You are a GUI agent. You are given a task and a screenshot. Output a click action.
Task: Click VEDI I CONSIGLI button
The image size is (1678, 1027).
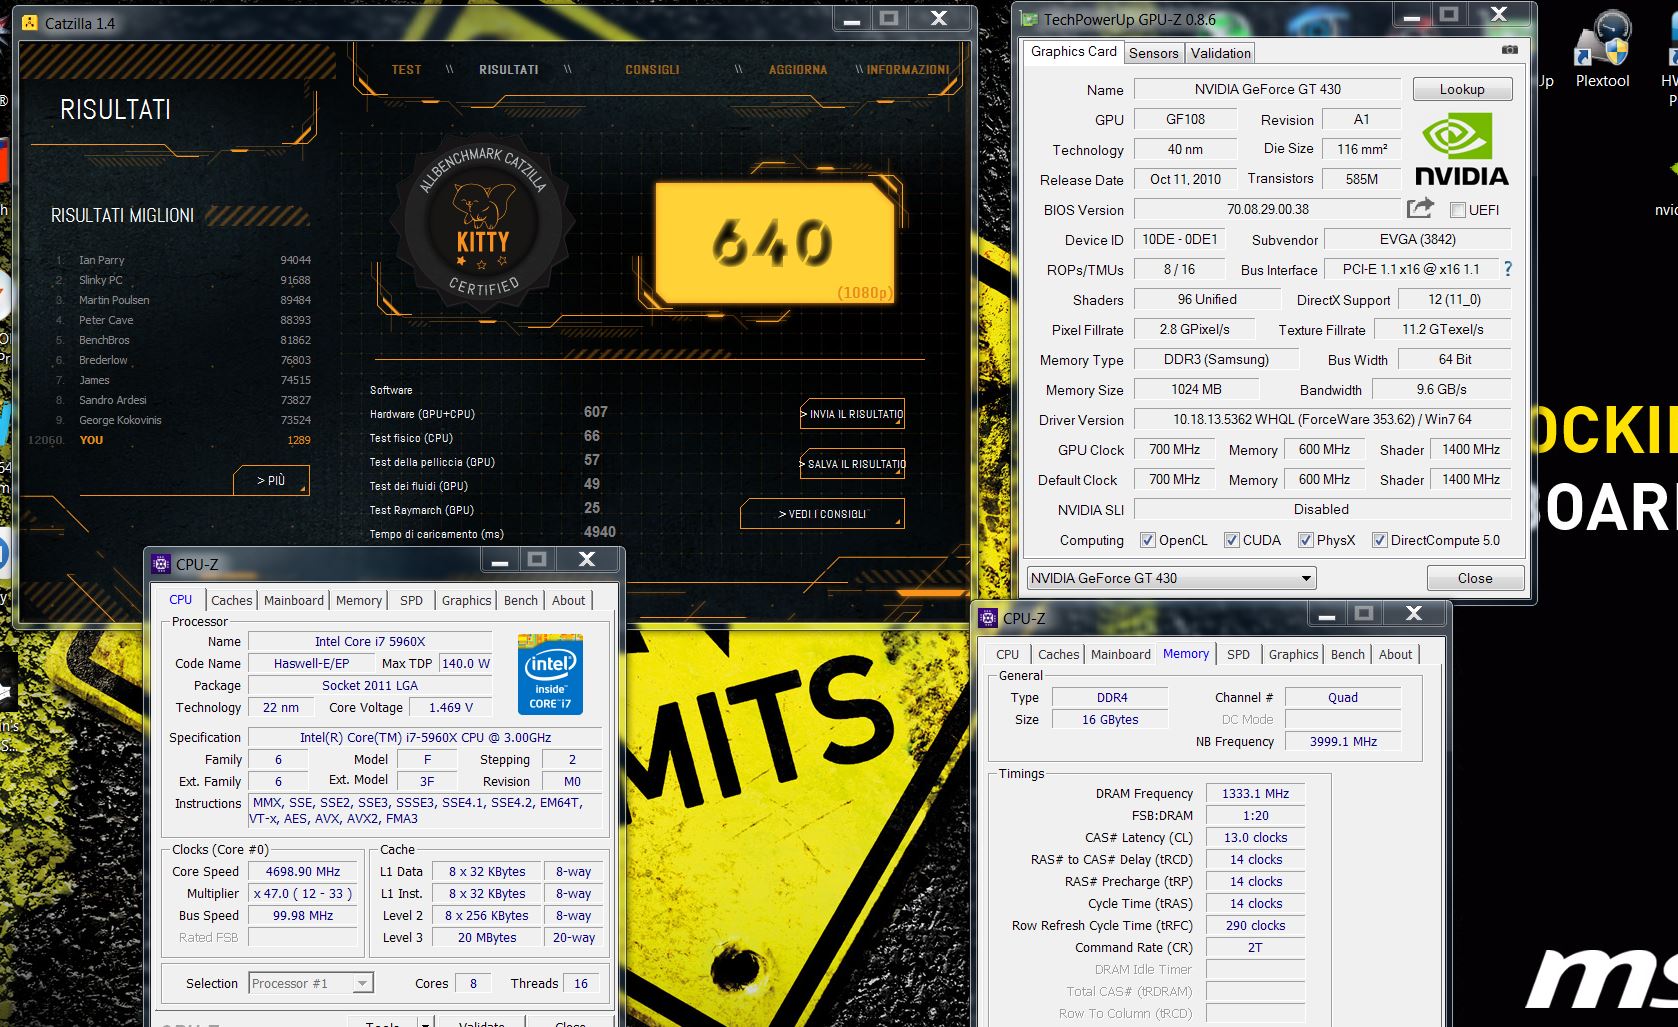(x=822, y=514)
